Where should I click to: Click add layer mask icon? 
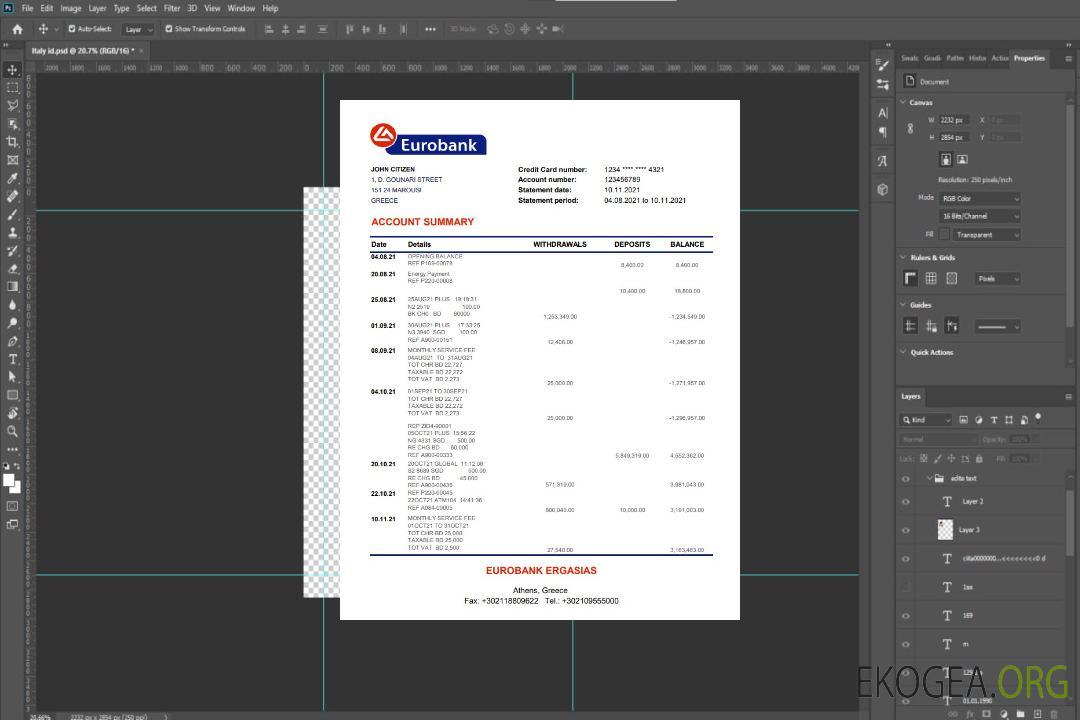(986, 714)
